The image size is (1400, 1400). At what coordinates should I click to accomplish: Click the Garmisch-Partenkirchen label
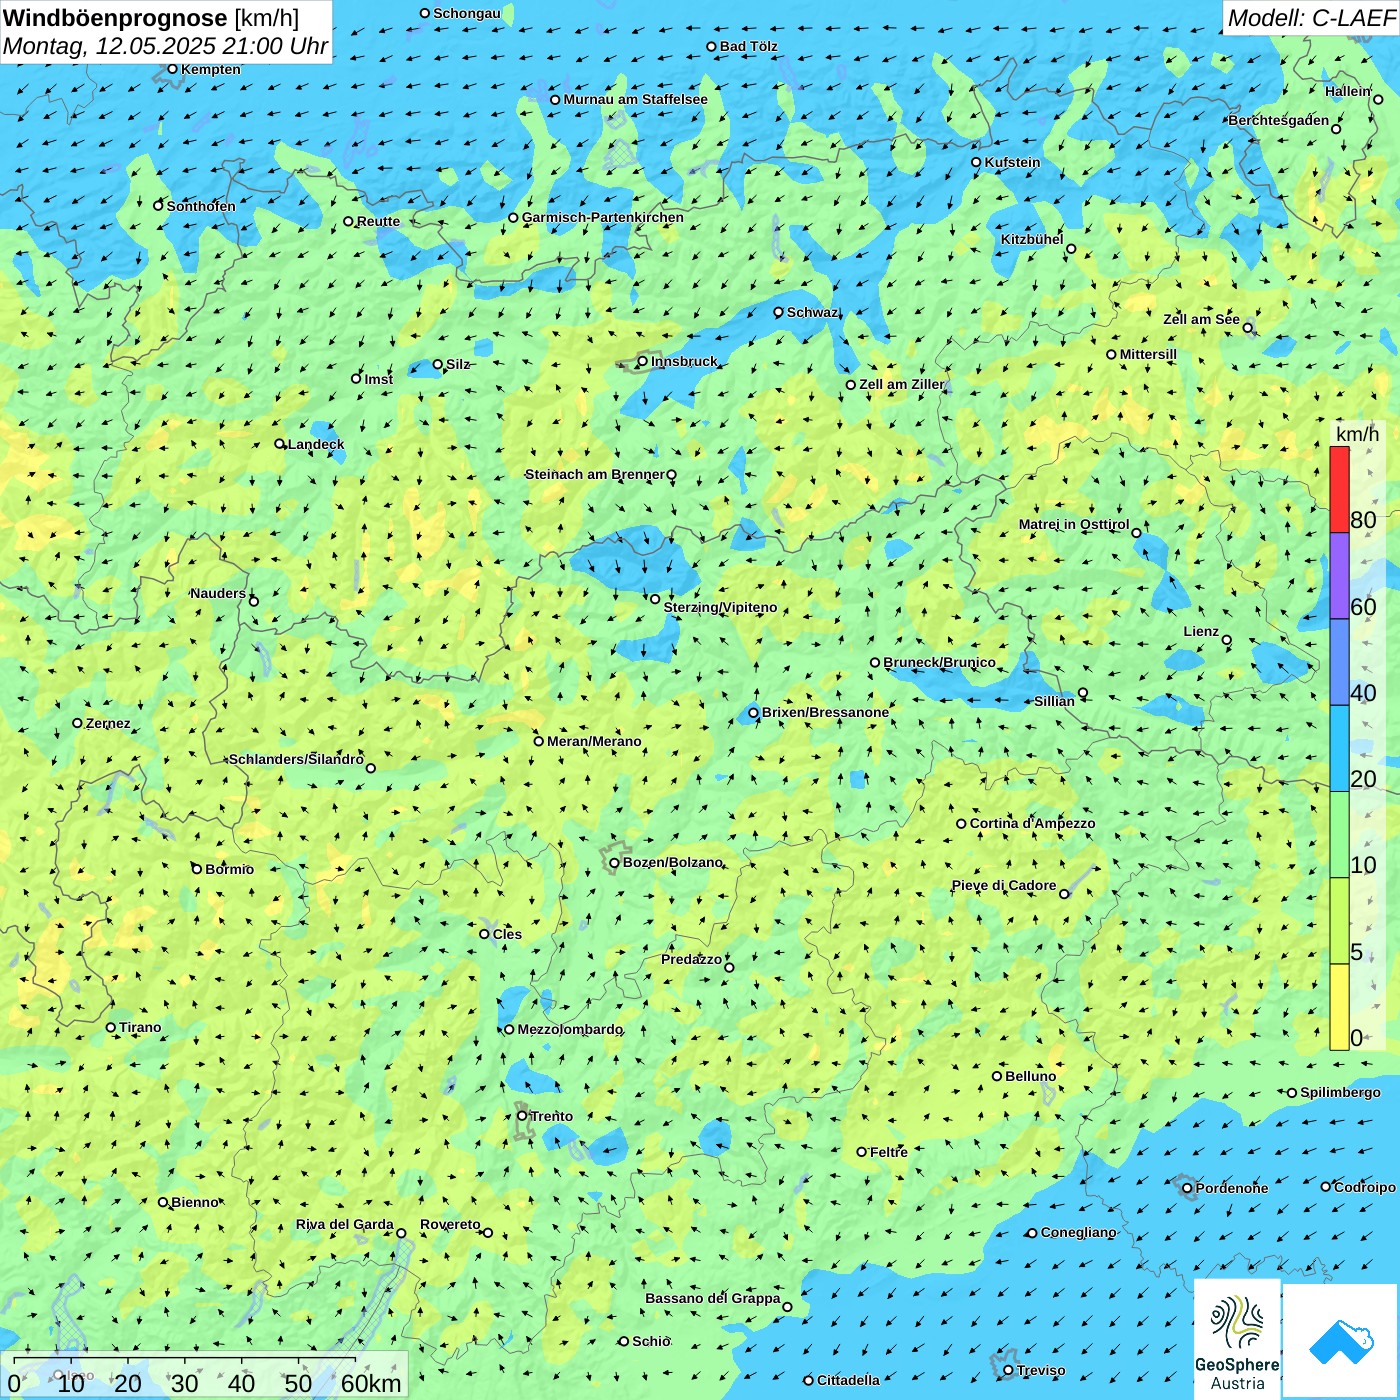pos(603,217)
